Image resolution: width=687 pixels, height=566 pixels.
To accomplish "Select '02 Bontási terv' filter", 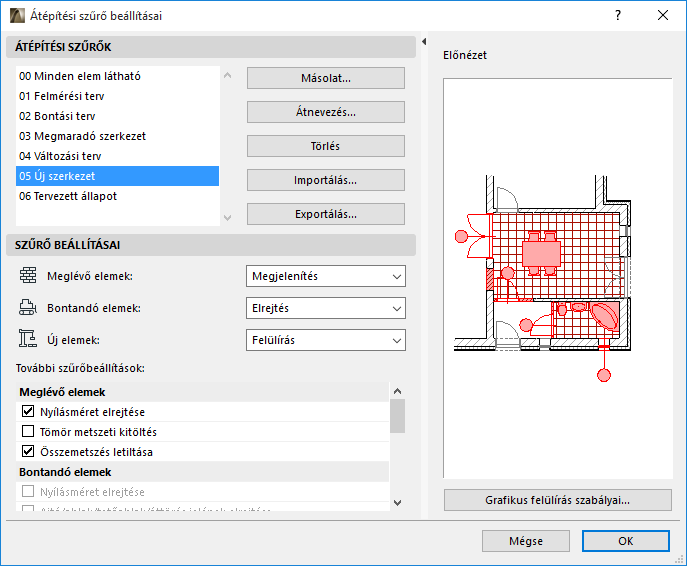I will click(117, 116).
